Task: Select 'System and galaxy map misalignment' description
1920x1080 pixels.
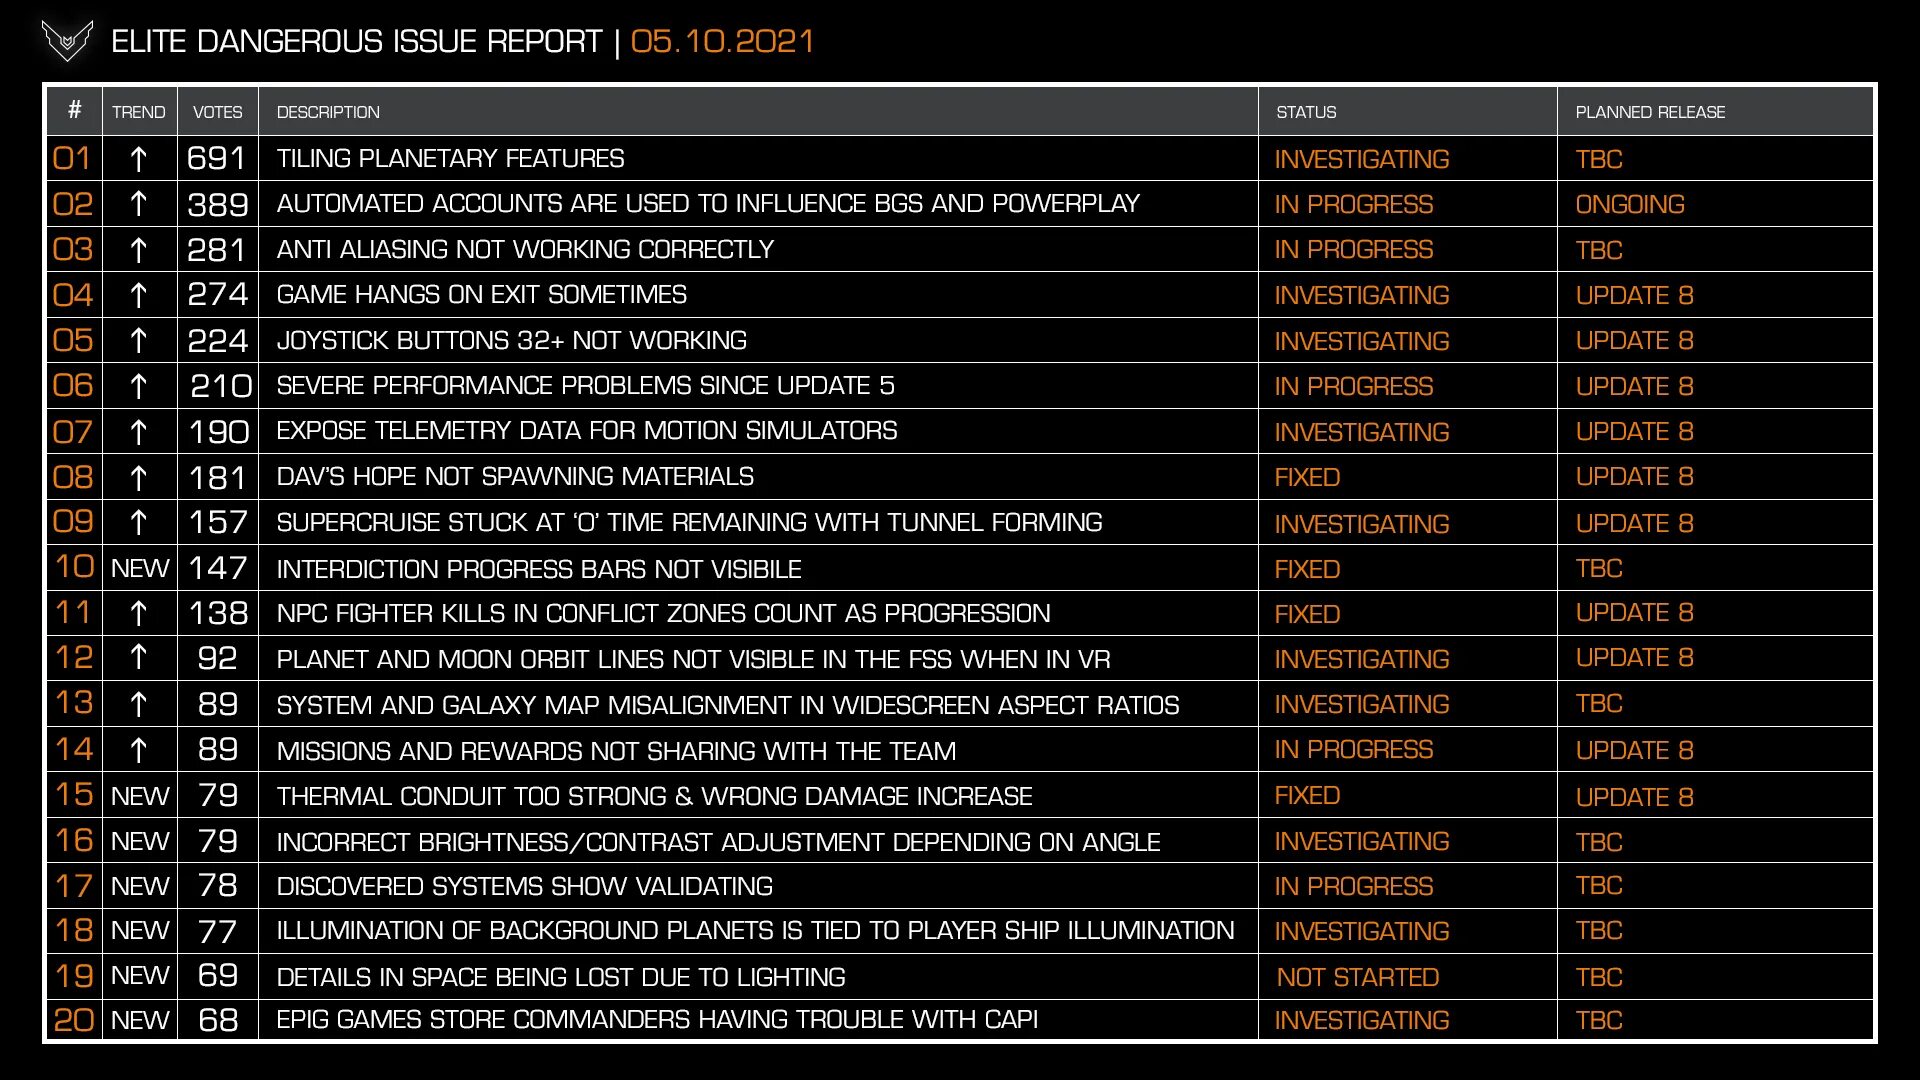Action: click(x=728, y=706)
